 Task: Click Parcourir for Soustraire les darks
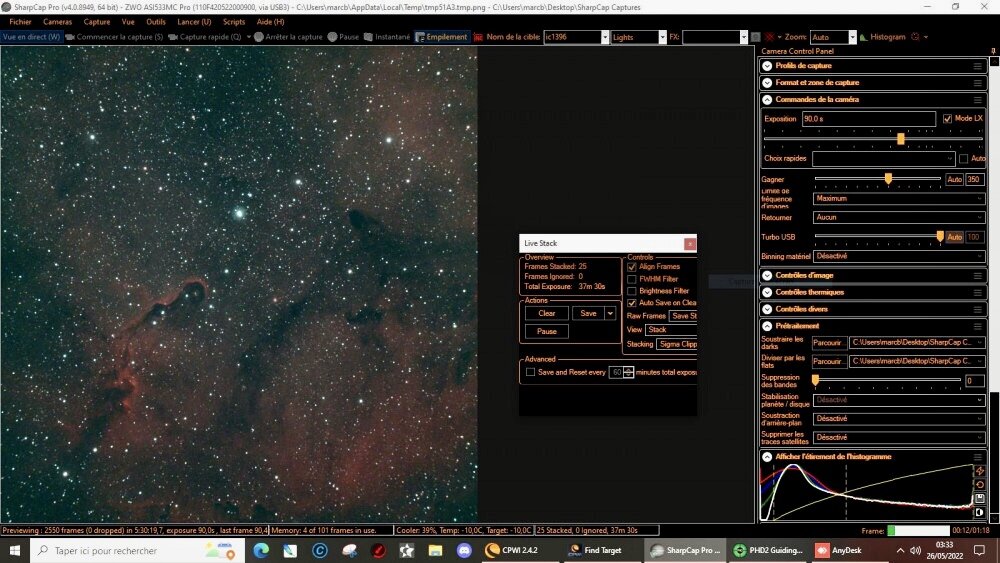pos(828,342)
